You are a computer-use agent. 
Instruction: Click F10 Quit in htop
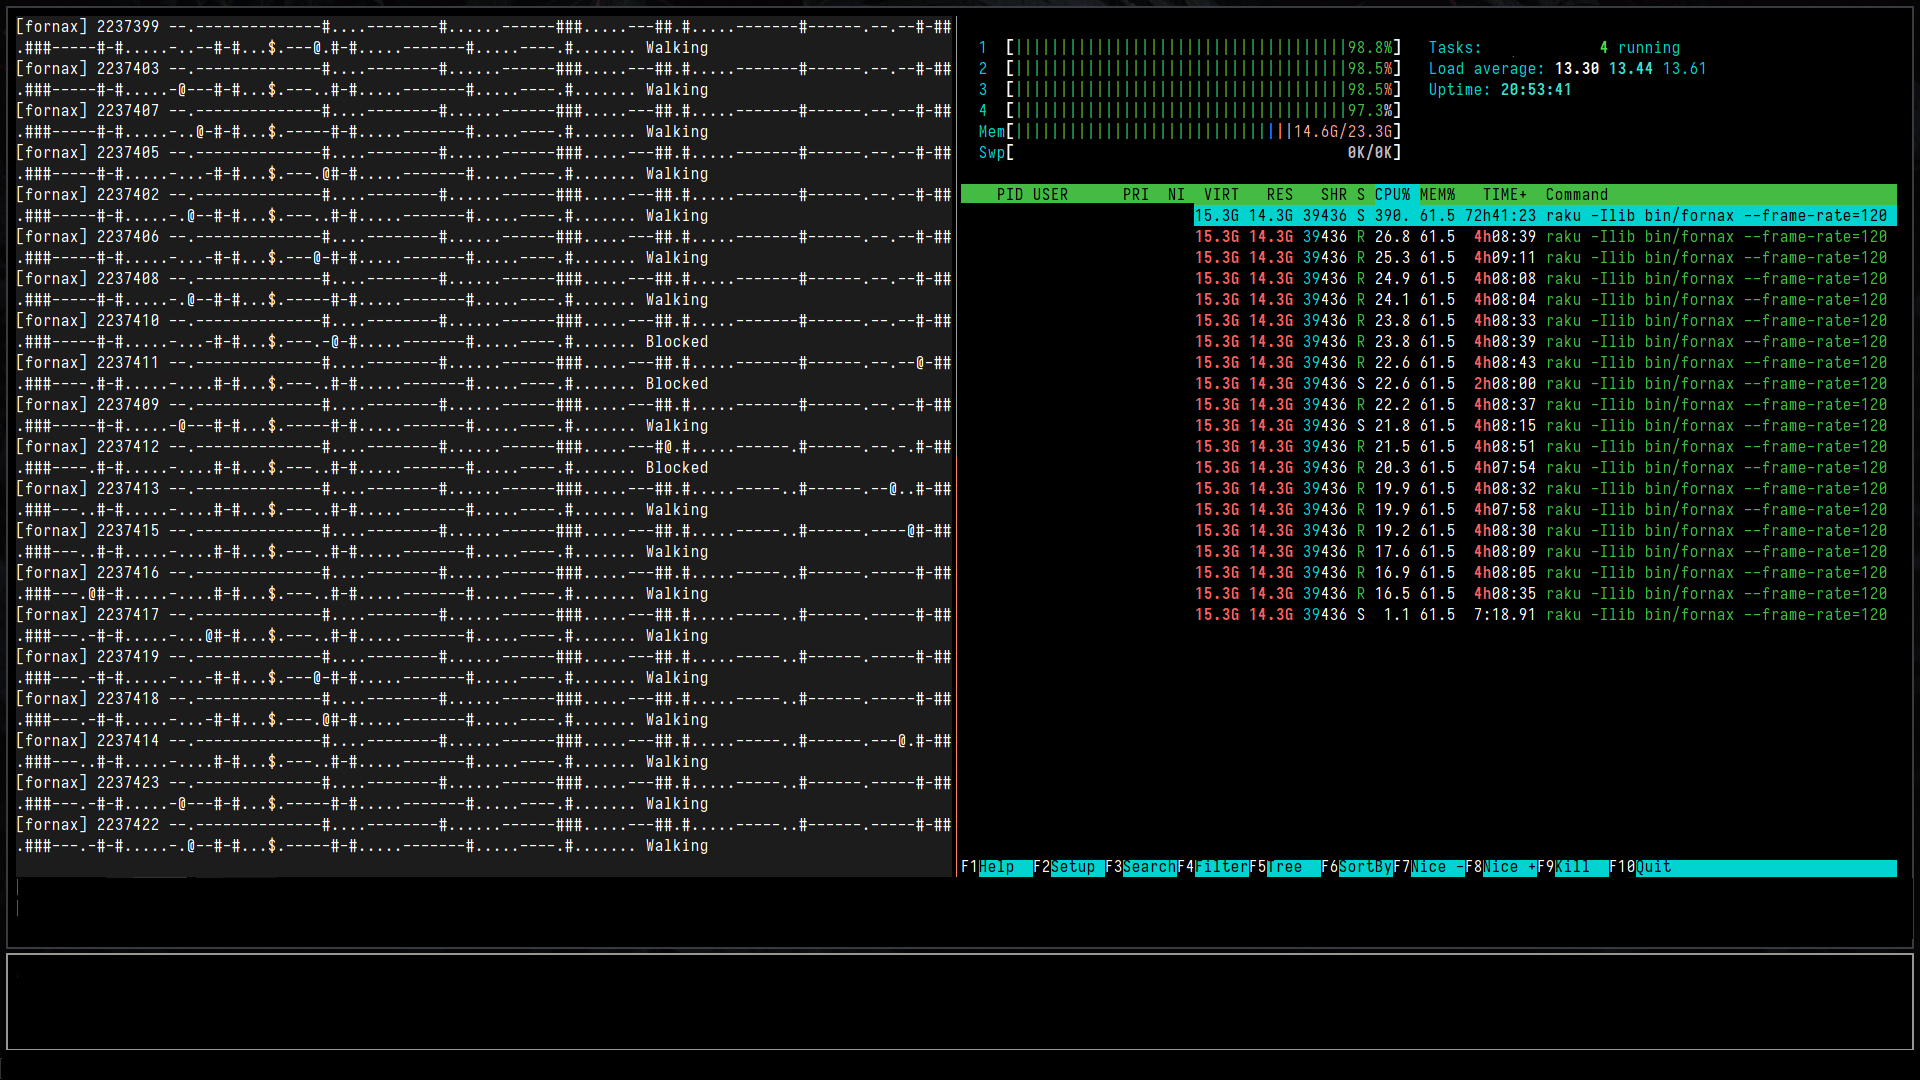coord(1640,867)
